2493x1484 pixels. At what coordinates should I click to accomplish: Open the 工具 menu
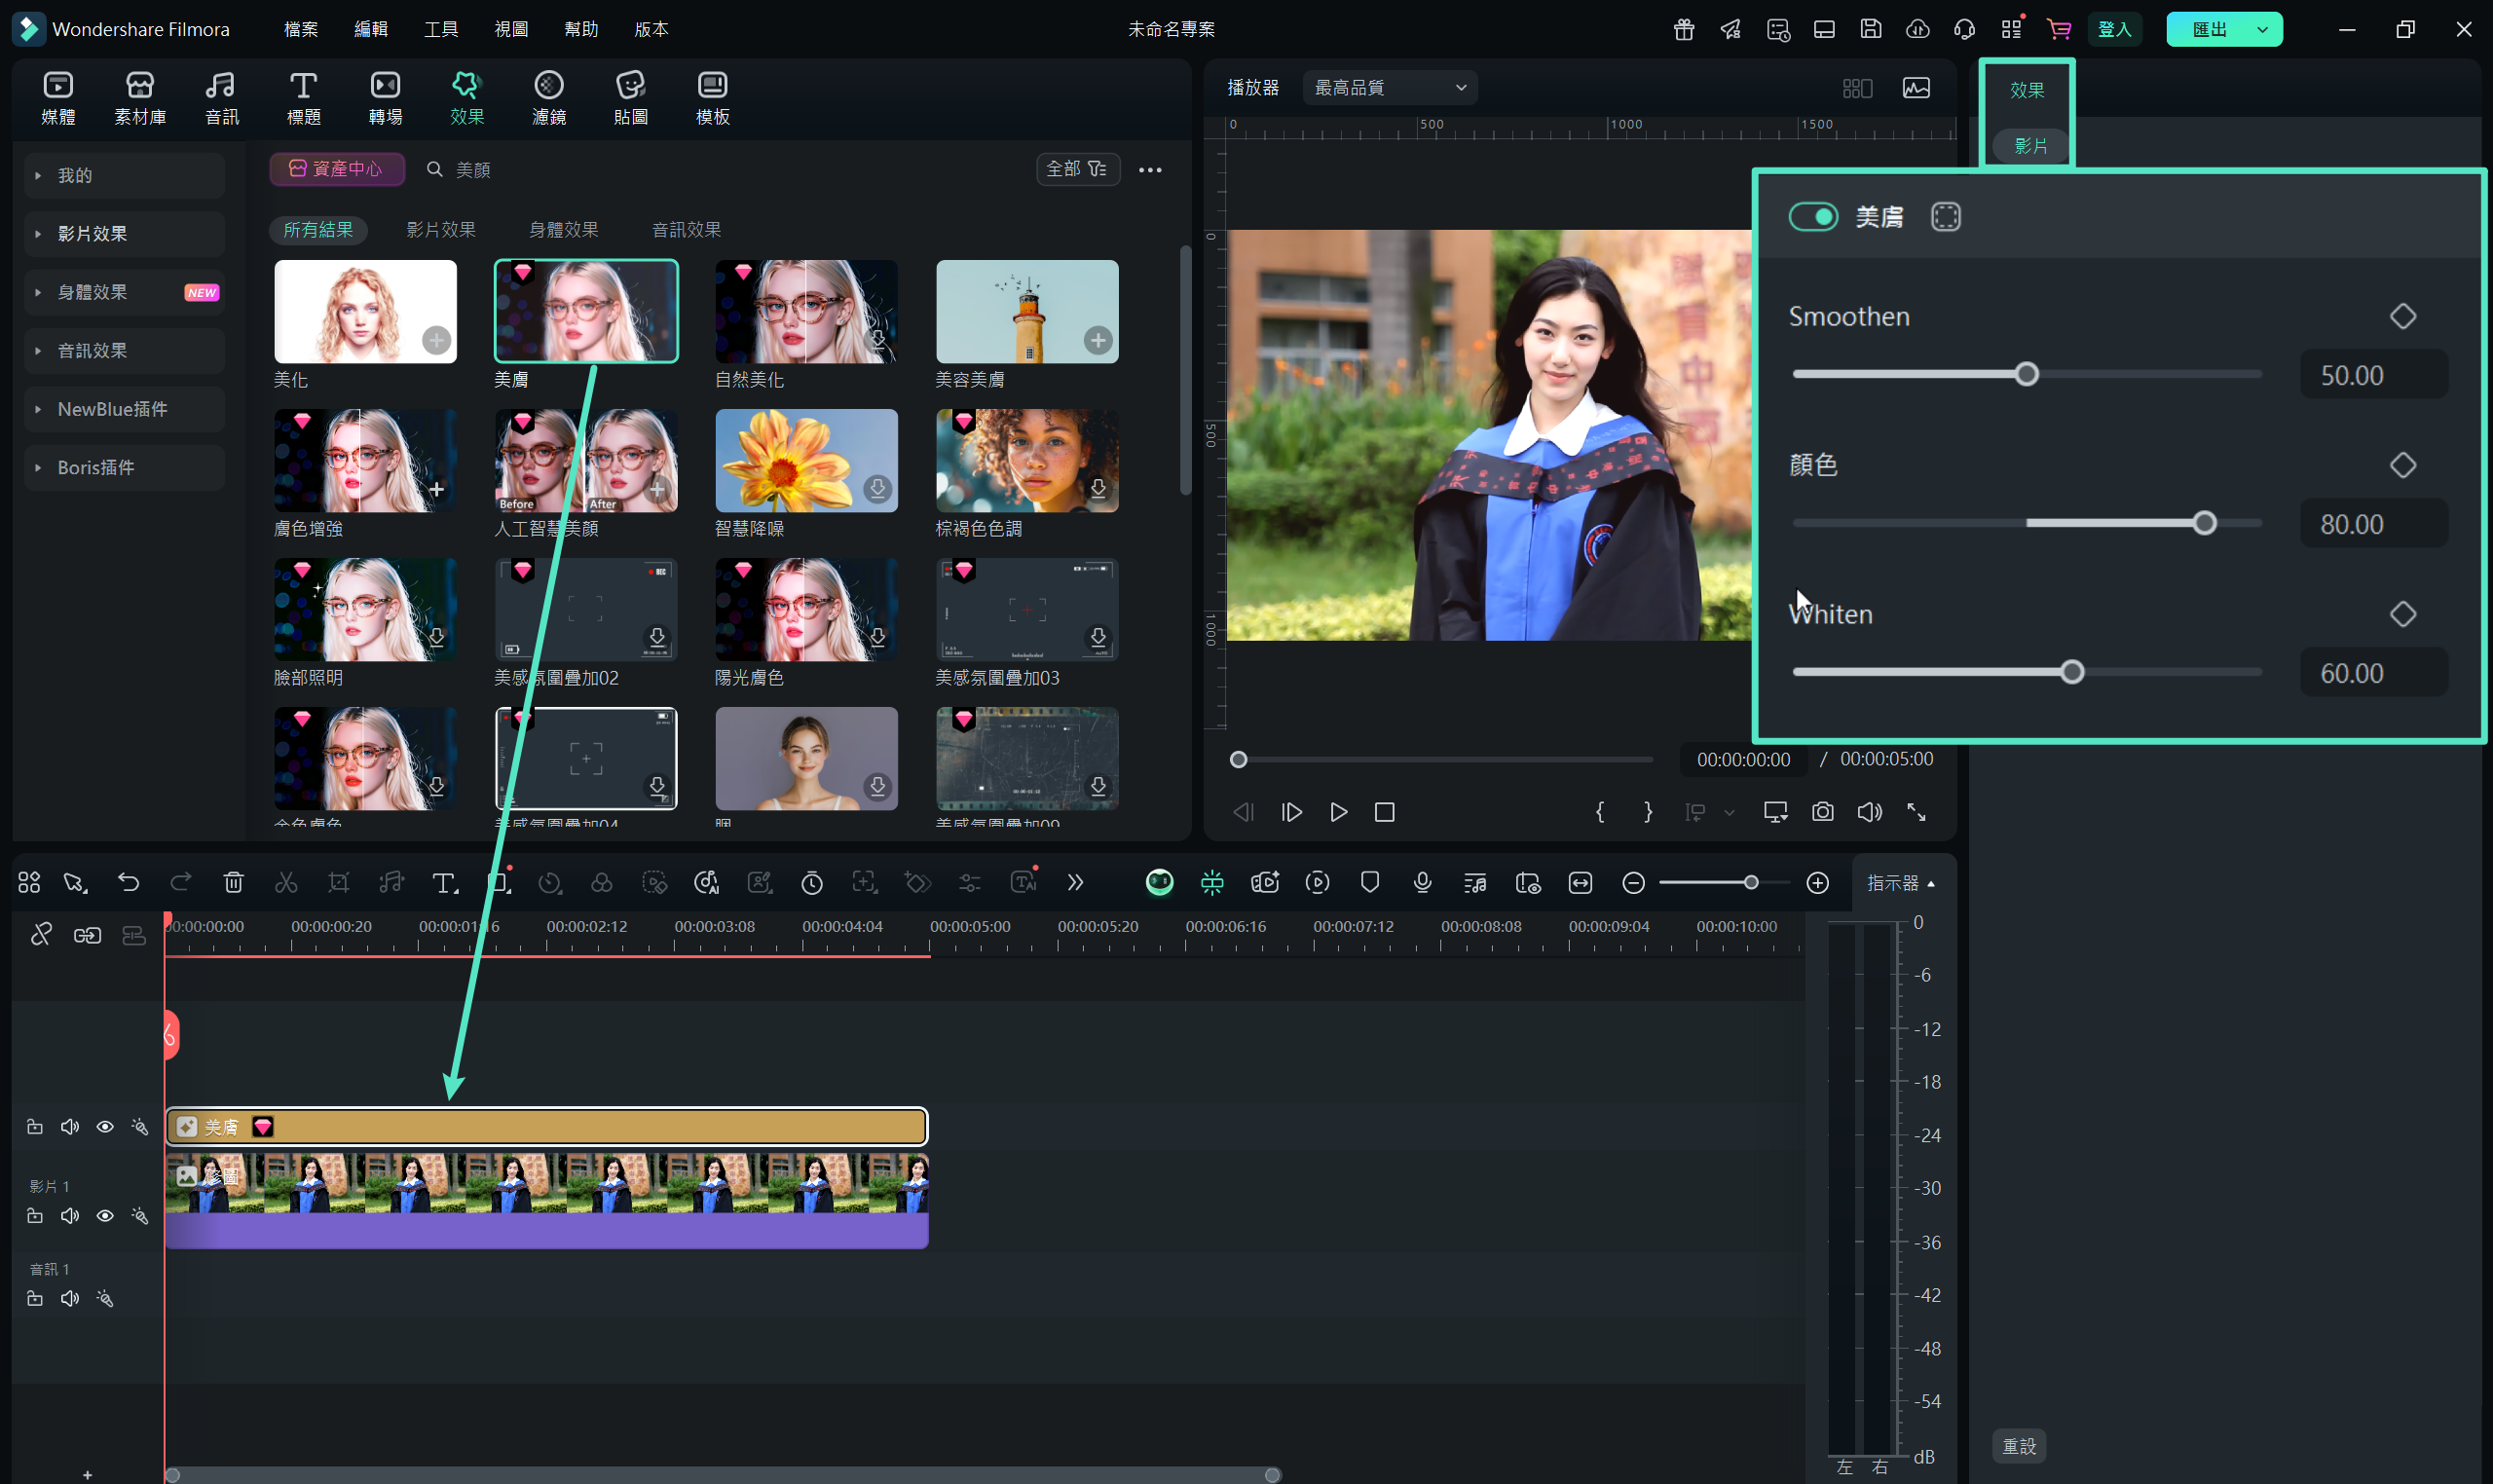point(441,29)
